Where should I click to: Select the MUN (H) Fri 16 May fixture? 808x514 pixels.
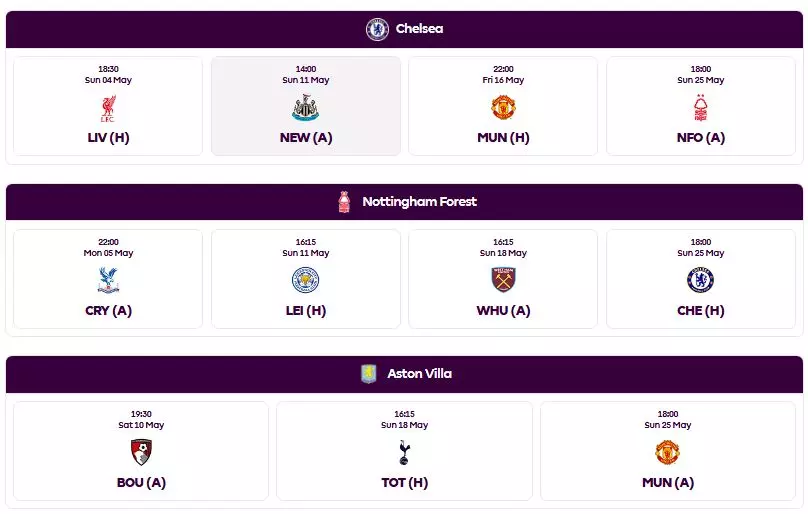pos(503,106)
